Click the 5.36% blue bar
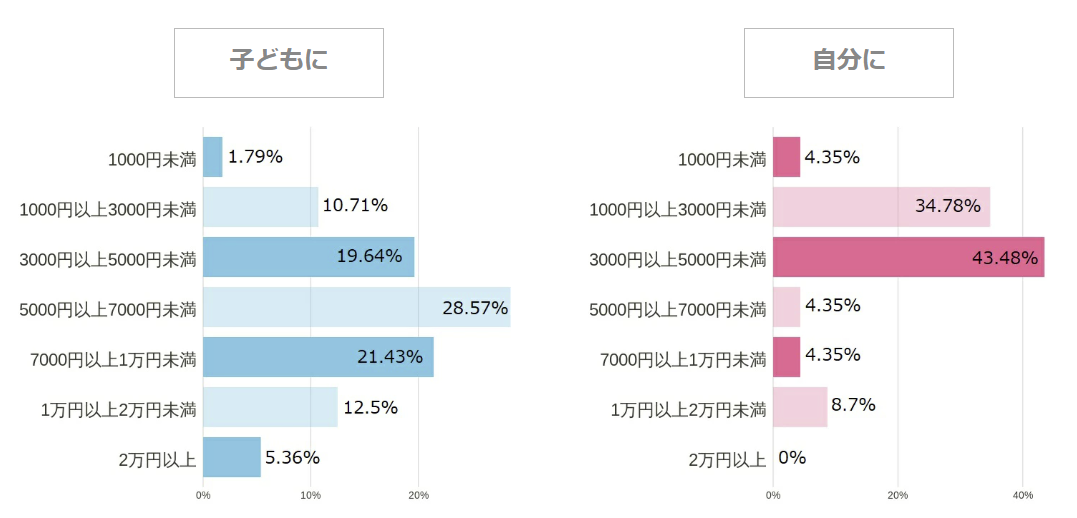This screenshot has height=518, width=1077. pos(231,457)
